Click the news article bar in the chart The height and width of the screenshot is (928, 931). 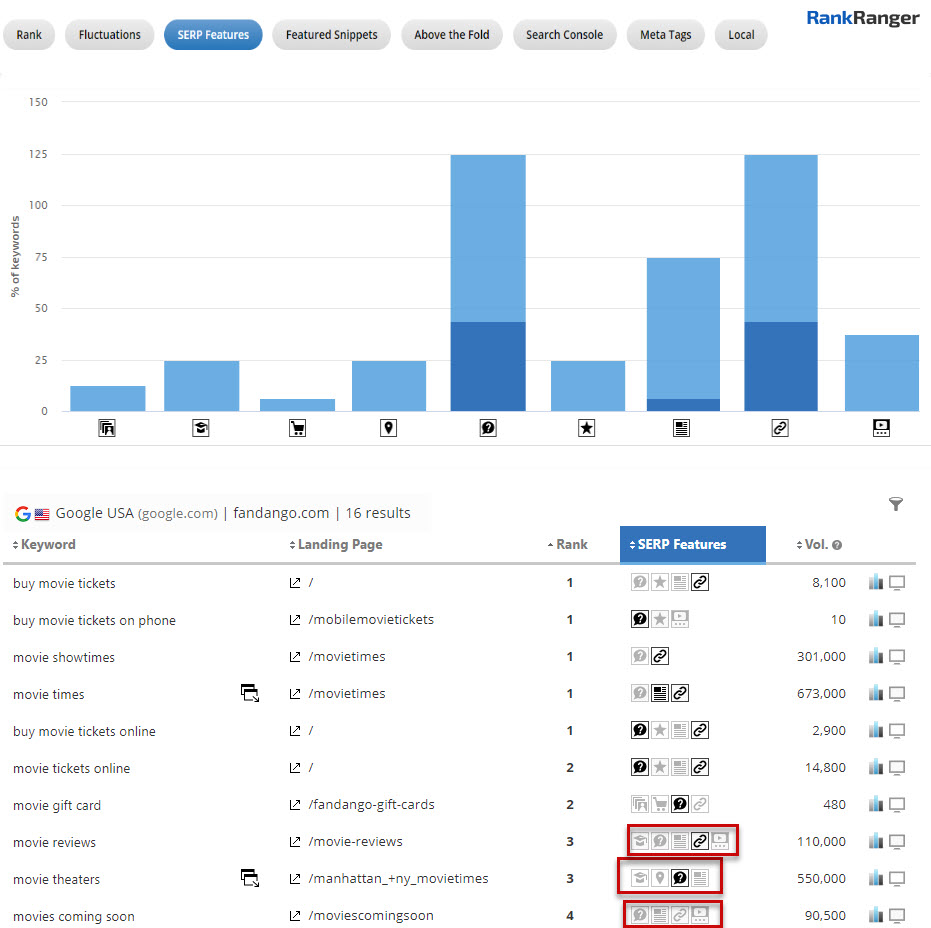[x=683, y=334]
